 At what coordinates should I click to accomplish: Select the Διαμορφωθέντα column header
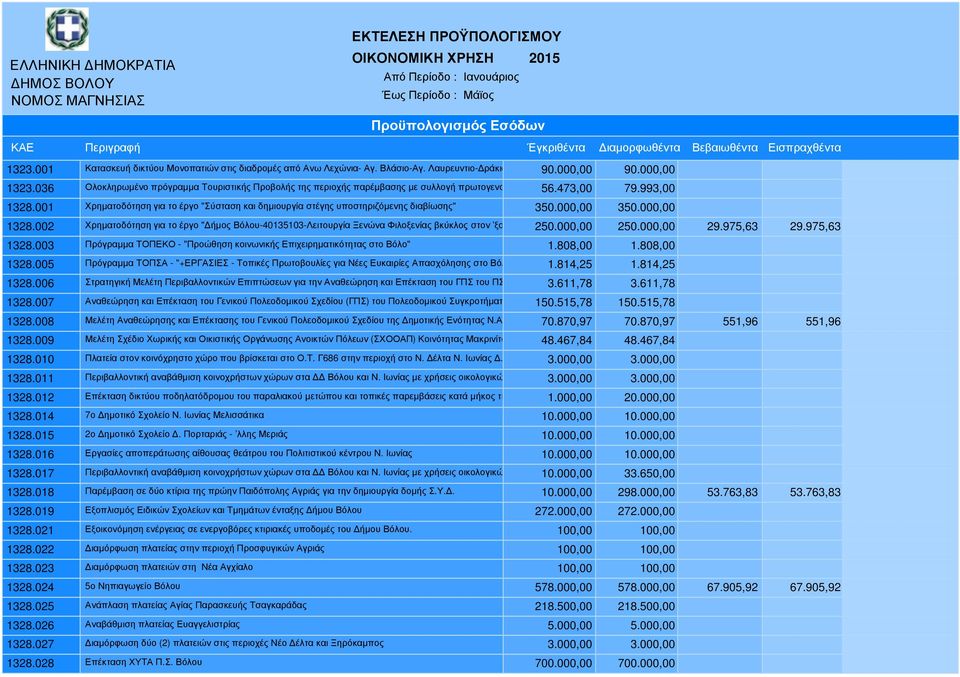point(639,148)
